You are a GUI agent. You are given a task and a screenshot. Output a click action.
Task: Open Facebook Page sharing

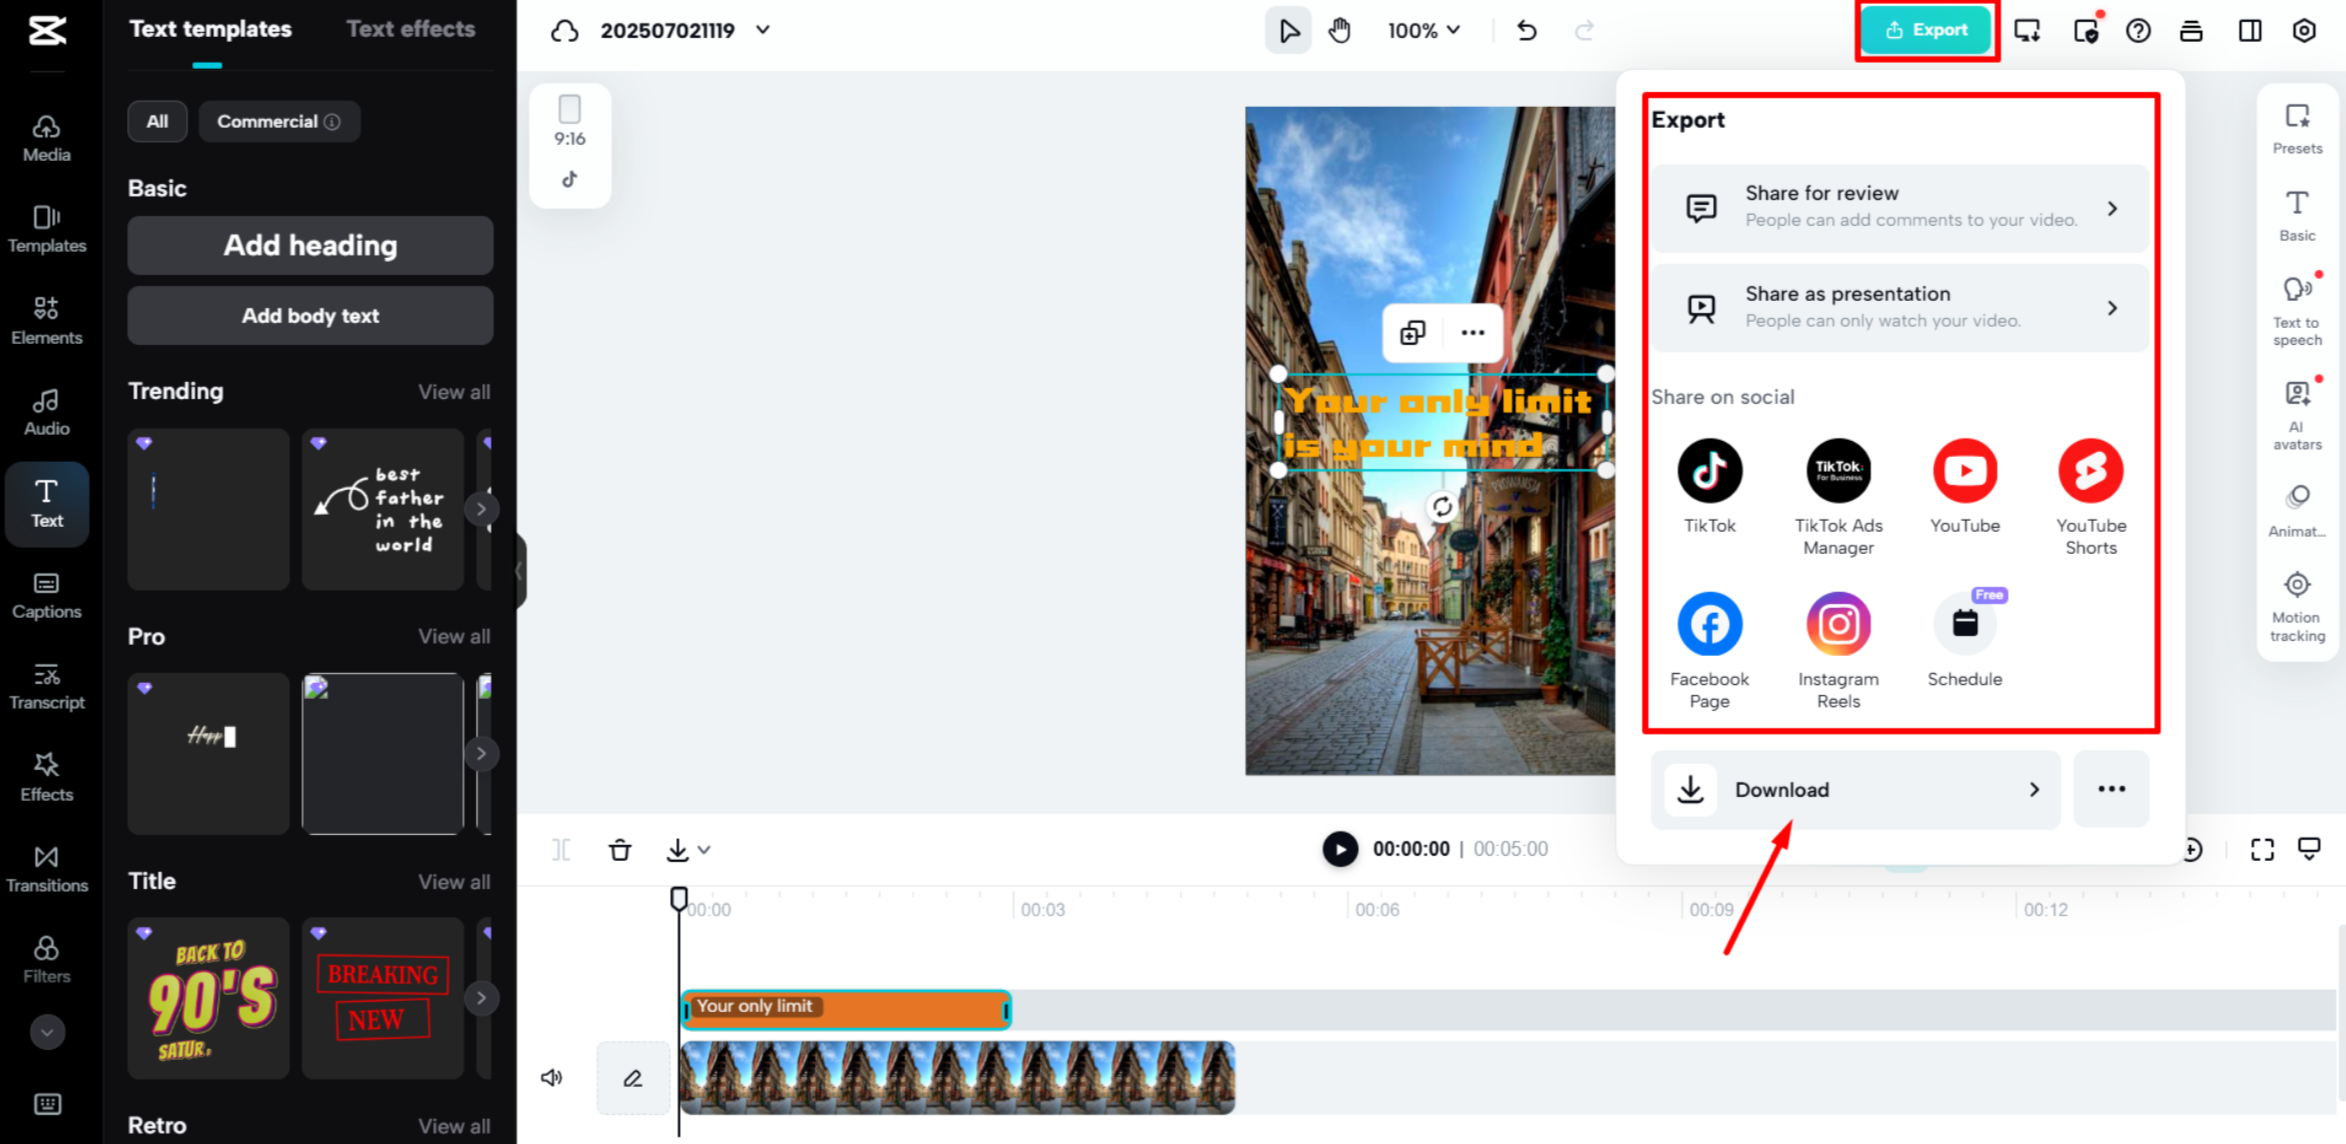pyautogui.click(x=1709, y=625)
